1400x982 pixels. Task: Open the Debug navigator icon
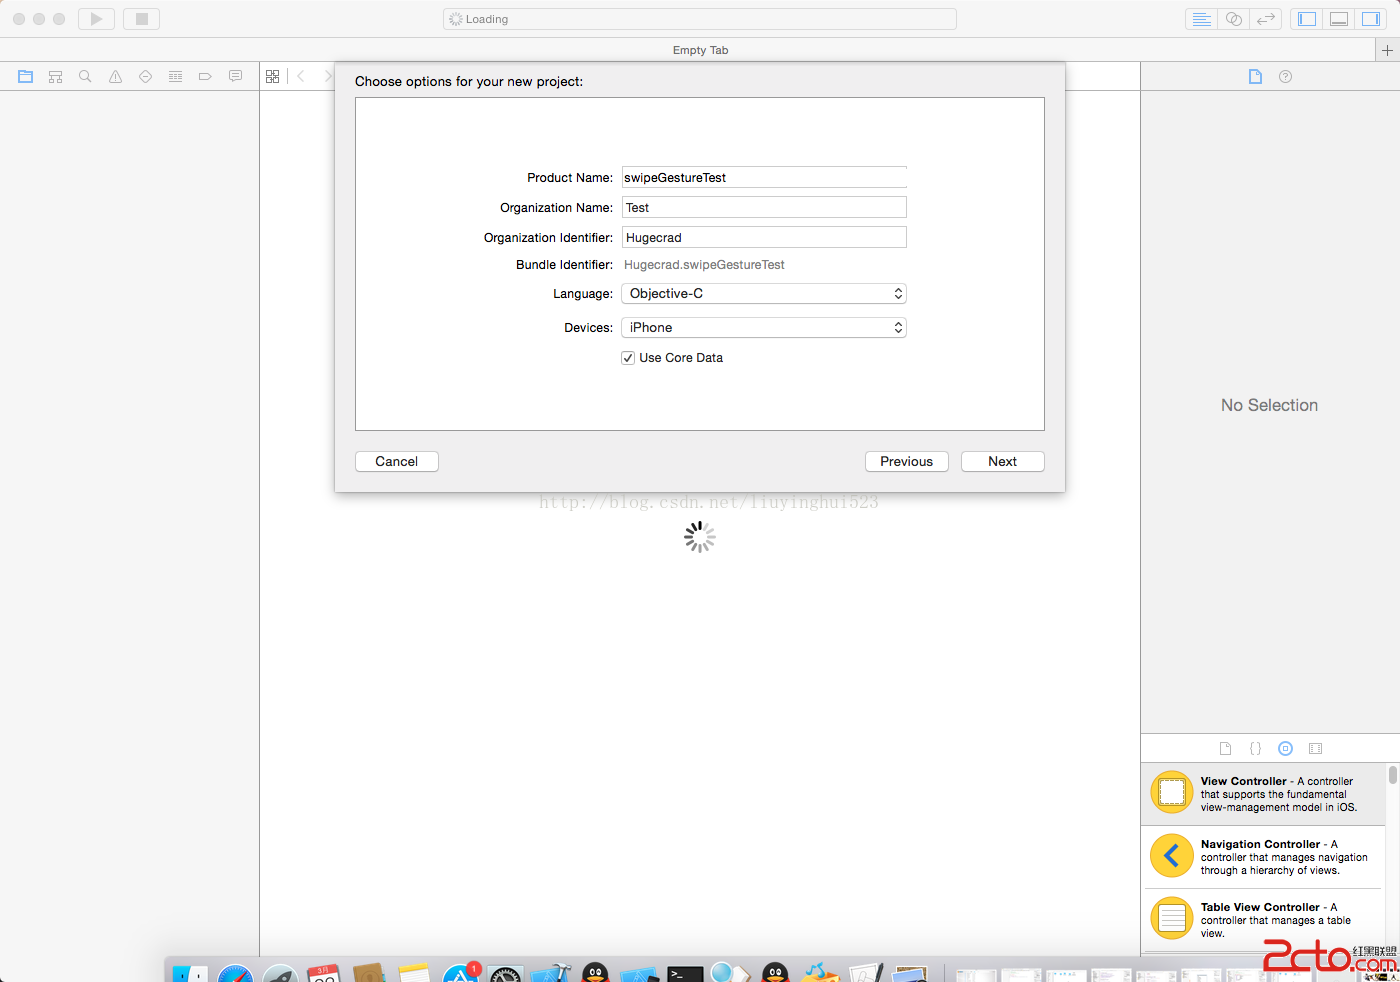pyautogui.click(x=176, y=76)
